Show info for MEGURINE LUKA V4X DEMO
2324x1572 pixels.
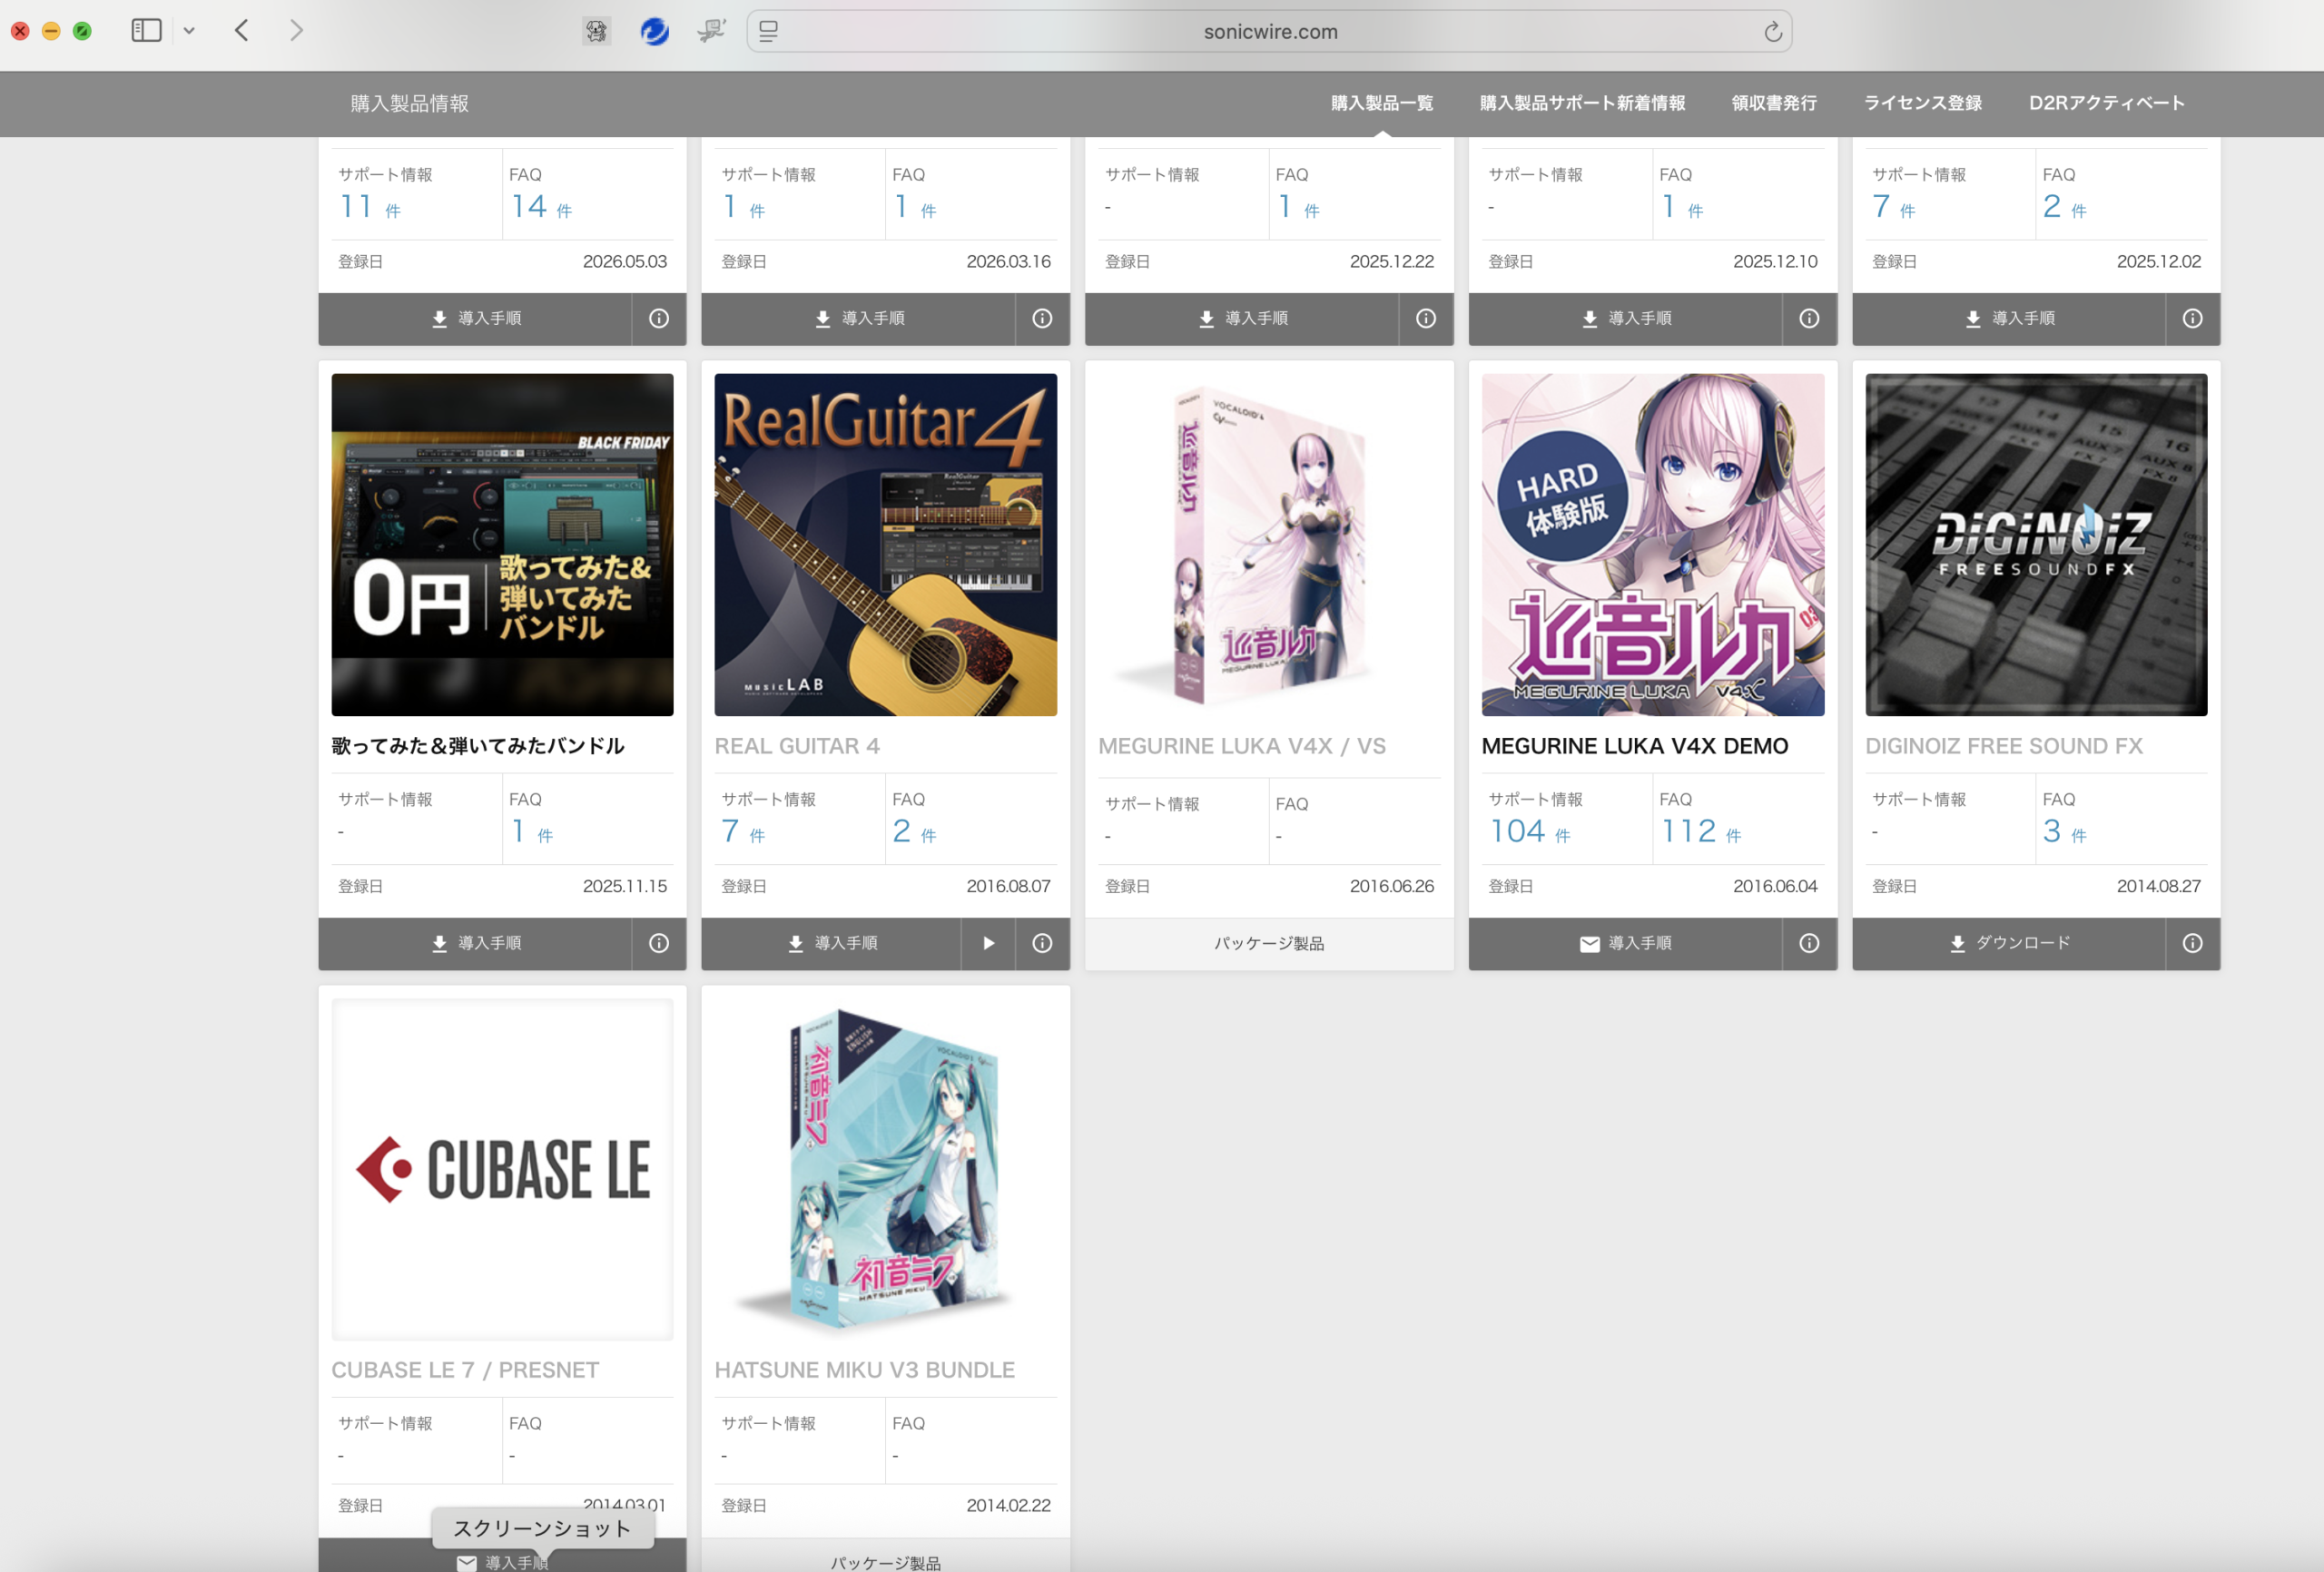click(x=1809, y=943)
